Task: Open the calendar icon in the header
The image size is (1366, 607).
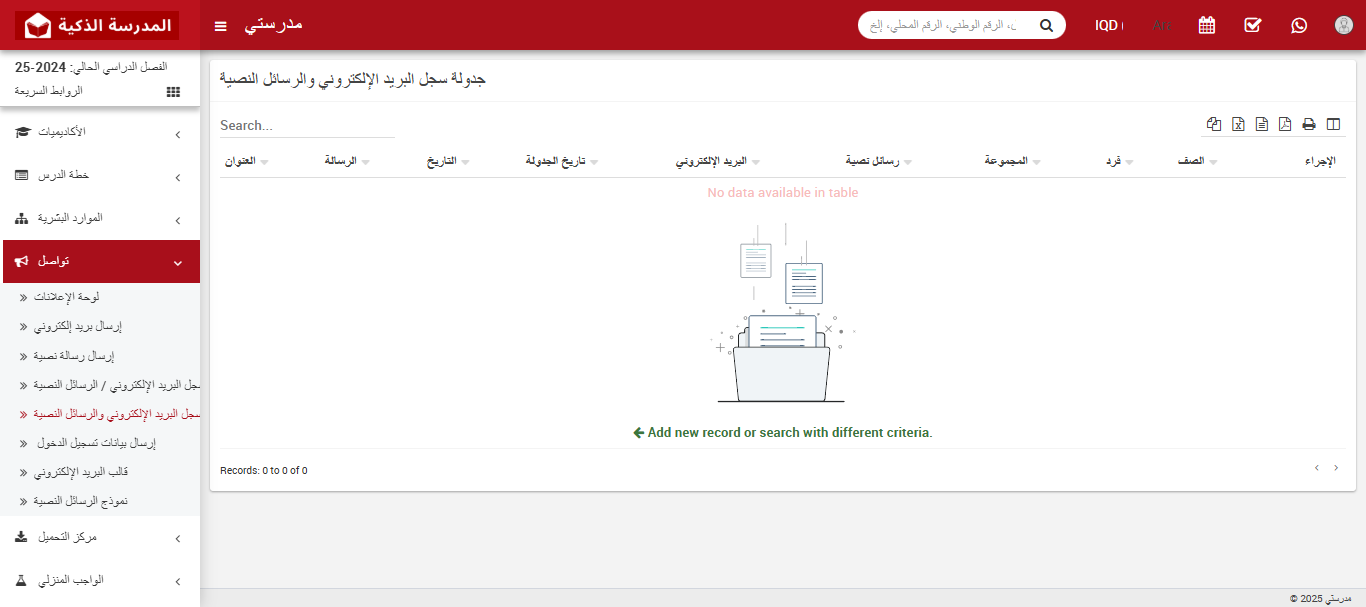Action: click(1207, 25)
